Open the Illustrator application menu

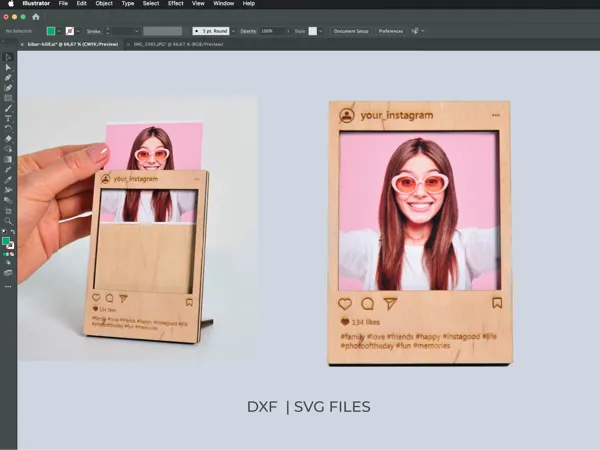tap(36, 3)
